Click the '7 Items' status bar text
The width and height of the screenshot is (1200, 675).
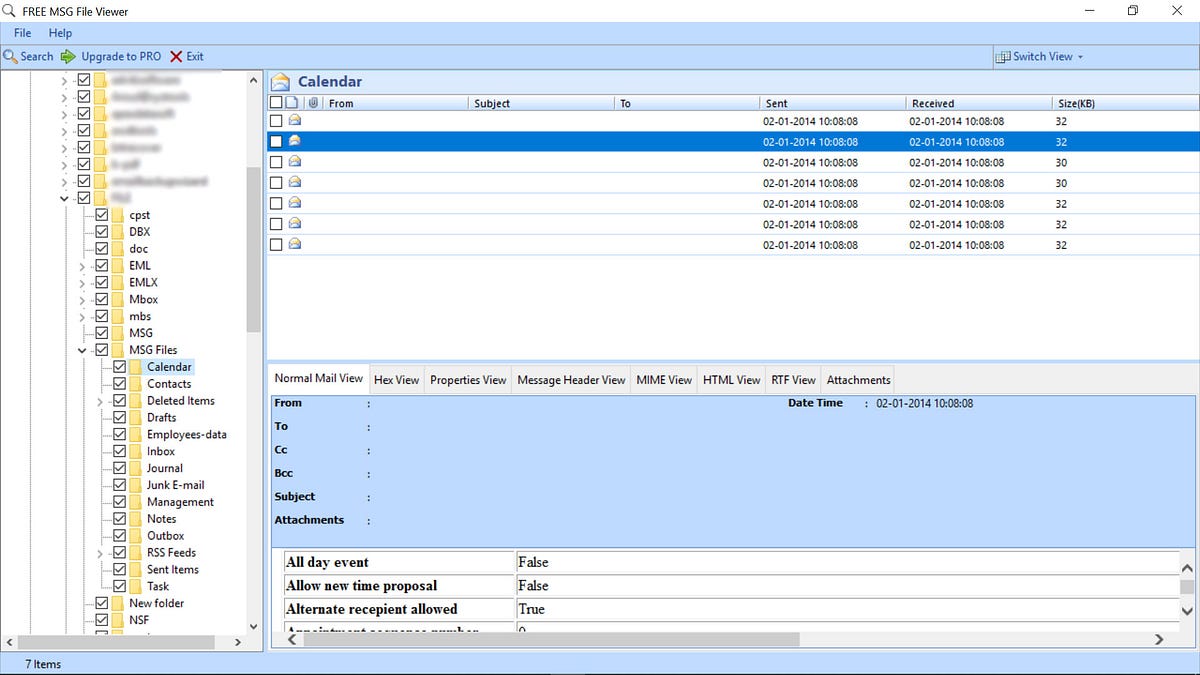tap(43, 664)
